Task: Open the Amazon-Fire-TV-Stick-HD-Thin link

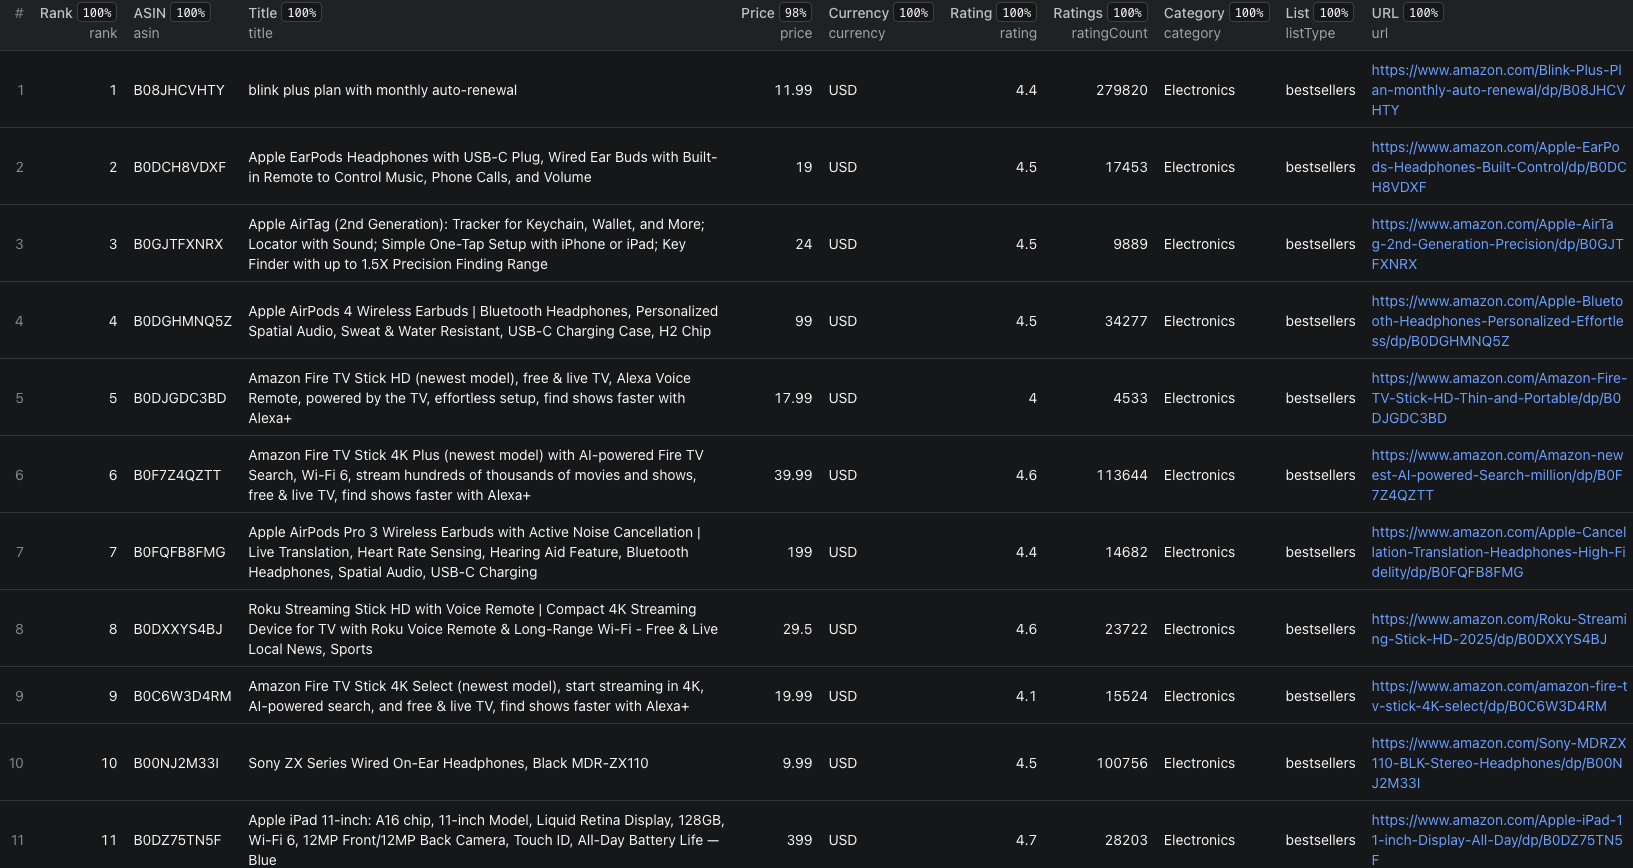Action: (x=1498, y=398)
